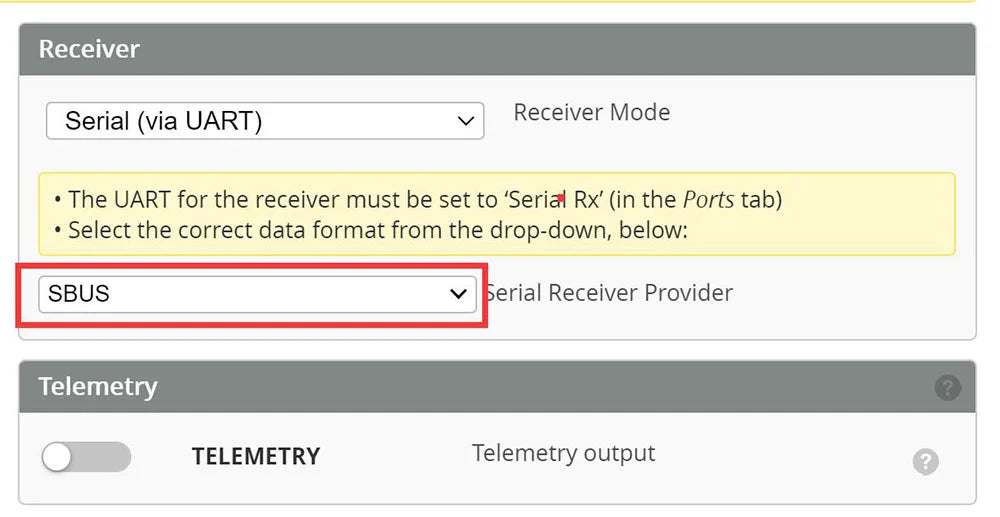Click the Serial Receiver Provider label
The height and width of the screenshot is (517, 1000).
tap(609, 293)
